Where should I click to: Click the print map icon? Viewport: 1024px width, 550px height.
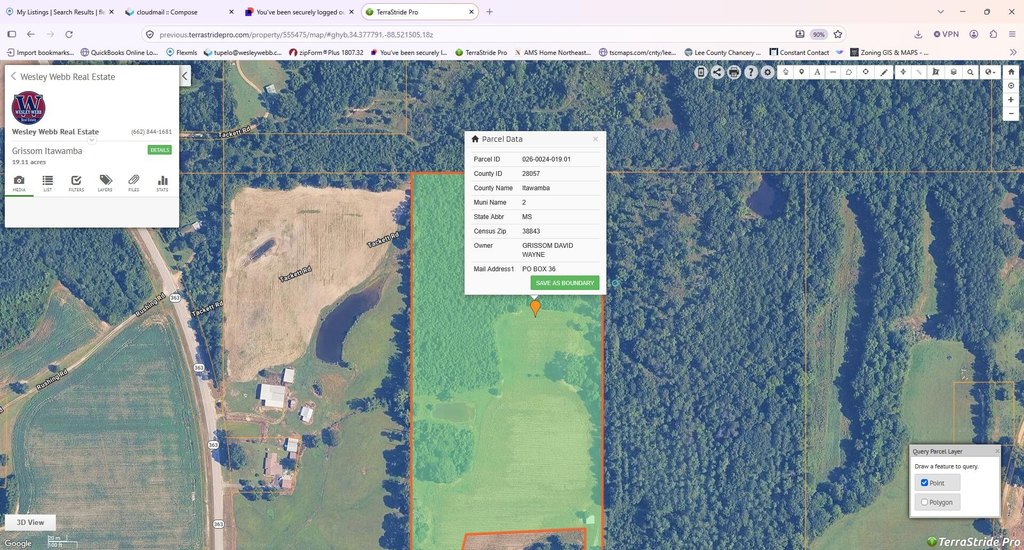pos(734,72)
